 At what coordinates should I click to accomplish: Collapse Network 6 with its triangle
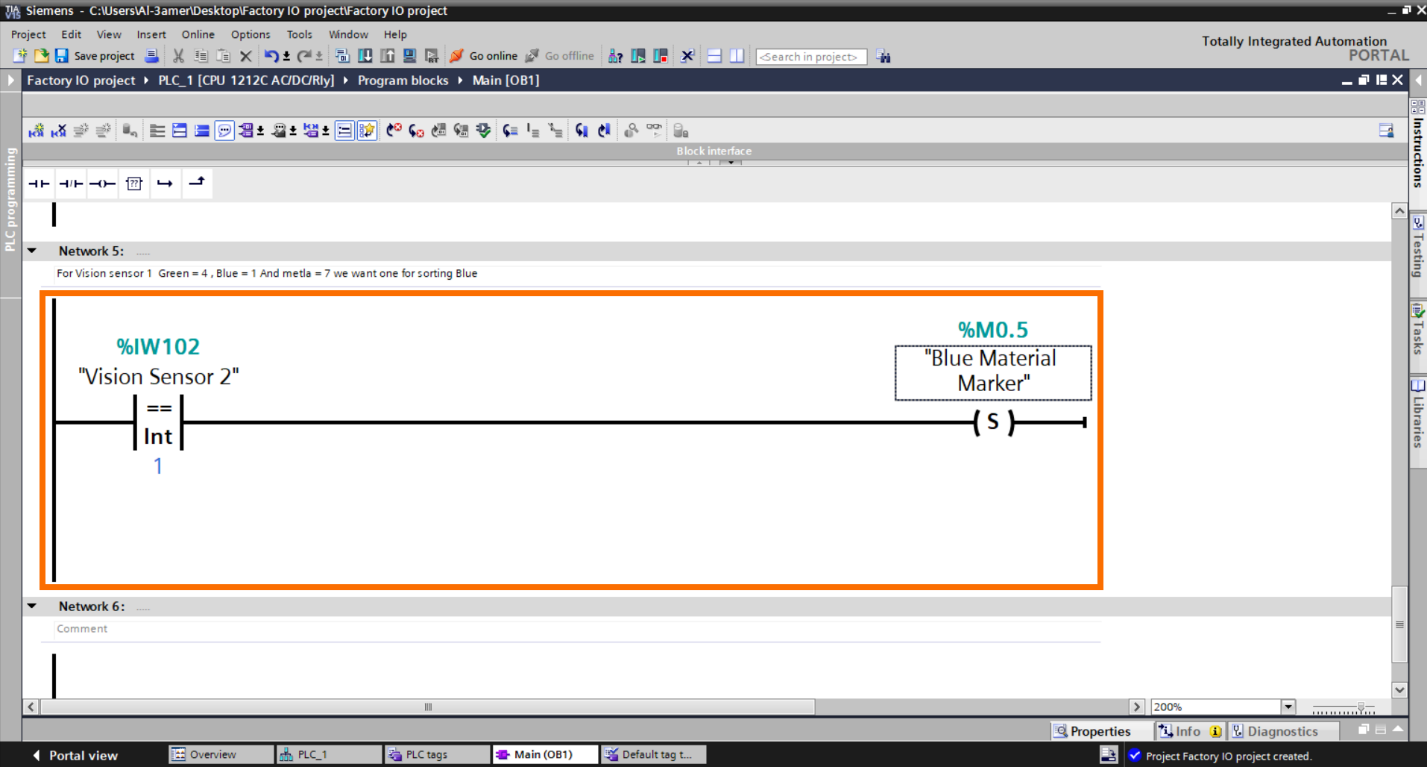point(32,606)
